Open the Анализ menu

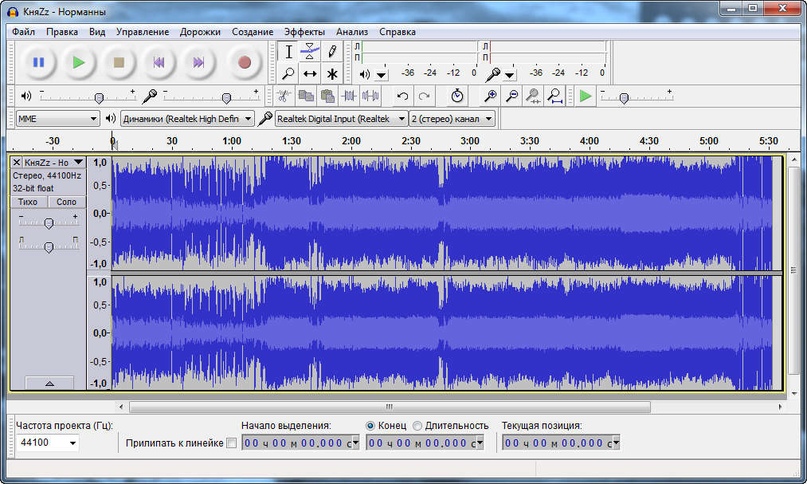[352, 31]
